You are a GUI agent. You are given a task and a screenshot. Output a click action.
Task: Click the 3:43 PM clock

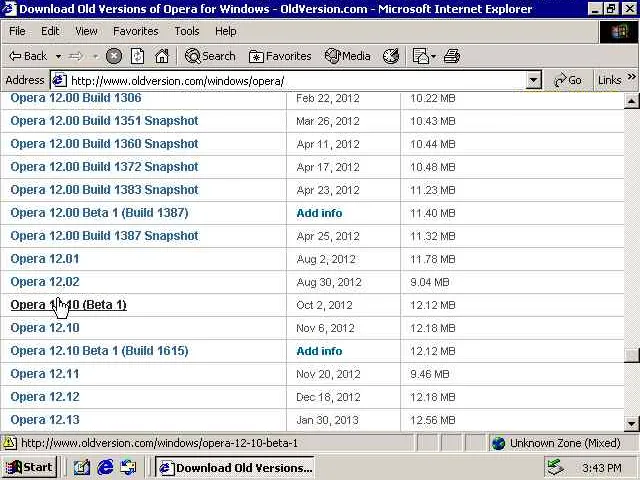click(602, 468)
